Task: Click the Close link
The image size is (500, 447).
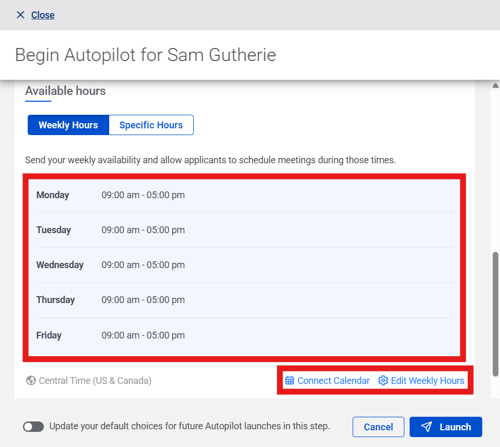Action: coord(43,15)
